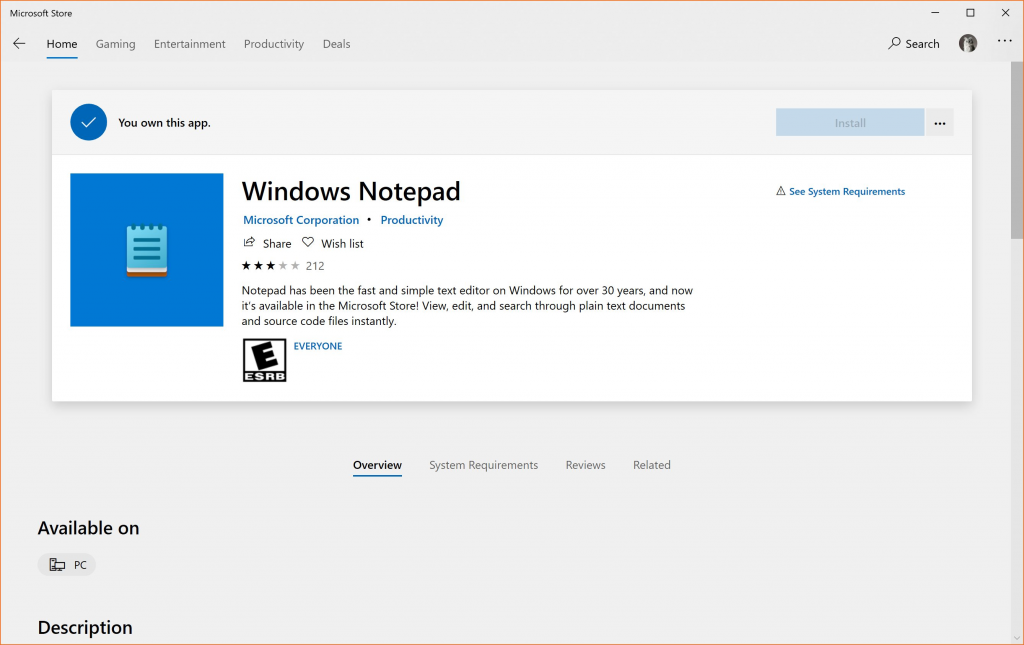Click the Windows Notepad app tile
This screenshot has width=1024, height=645.
[147, 250]
